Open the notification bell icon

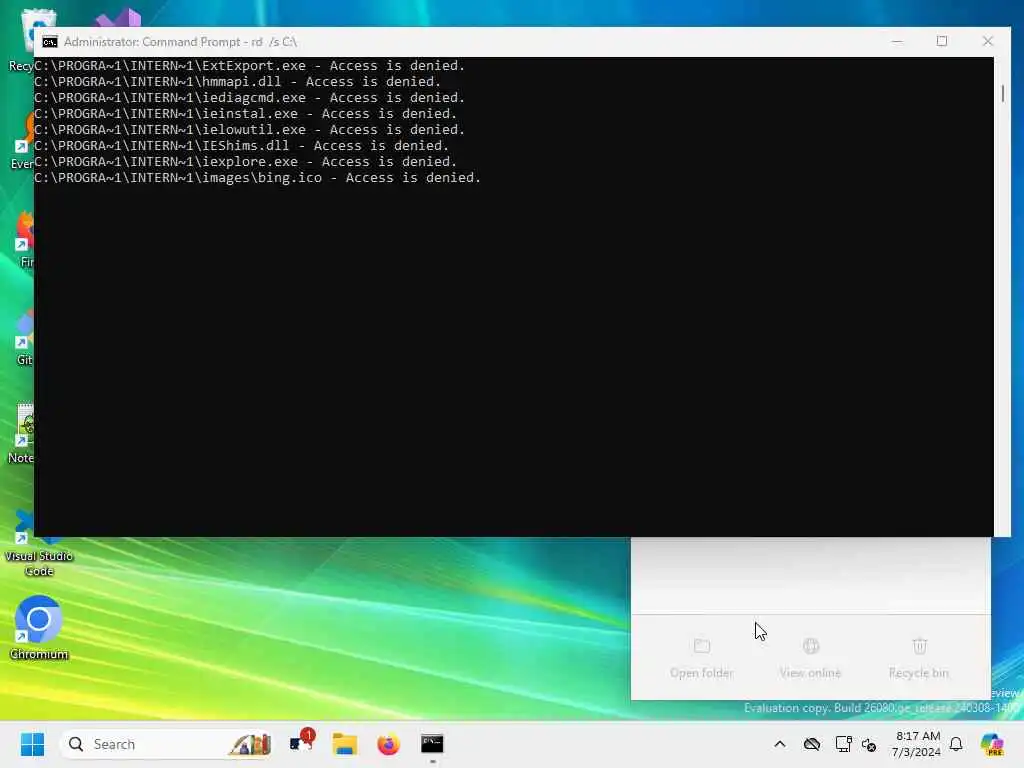tap(956, 744)
